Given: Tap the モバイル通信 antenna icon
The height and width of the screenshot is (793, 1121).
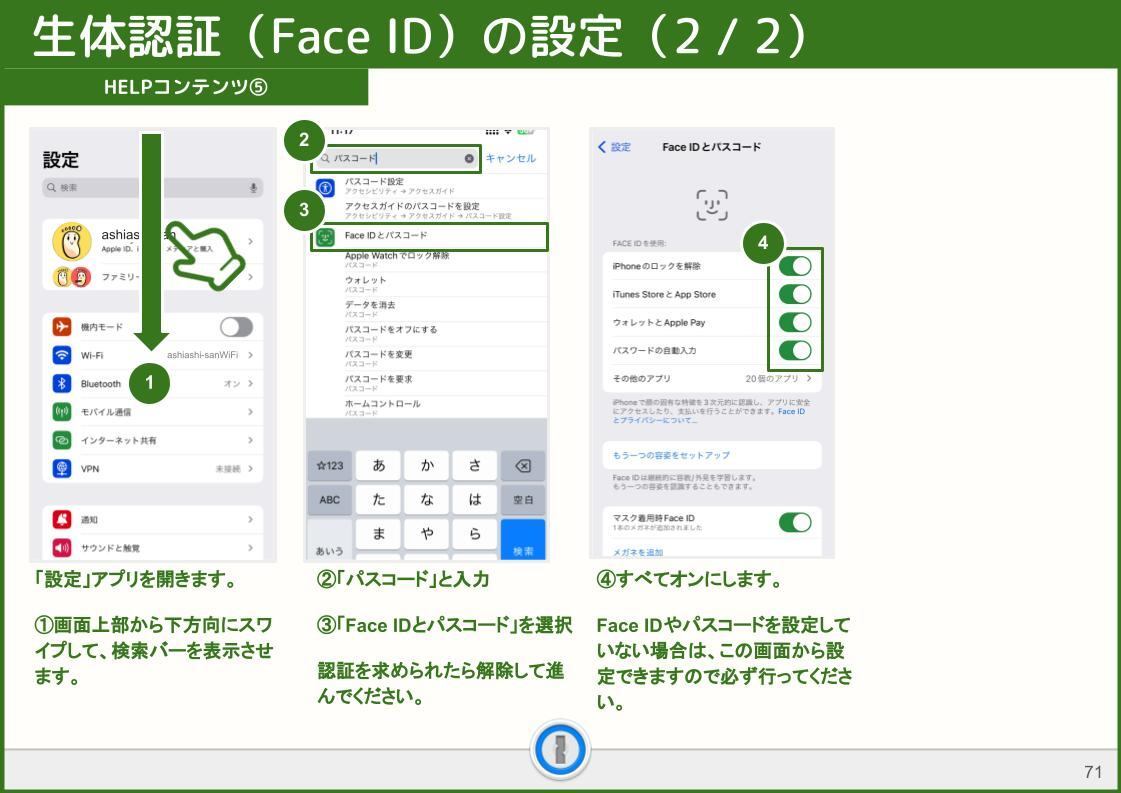Looking at the screenshot, I should [x=62, y=412].
